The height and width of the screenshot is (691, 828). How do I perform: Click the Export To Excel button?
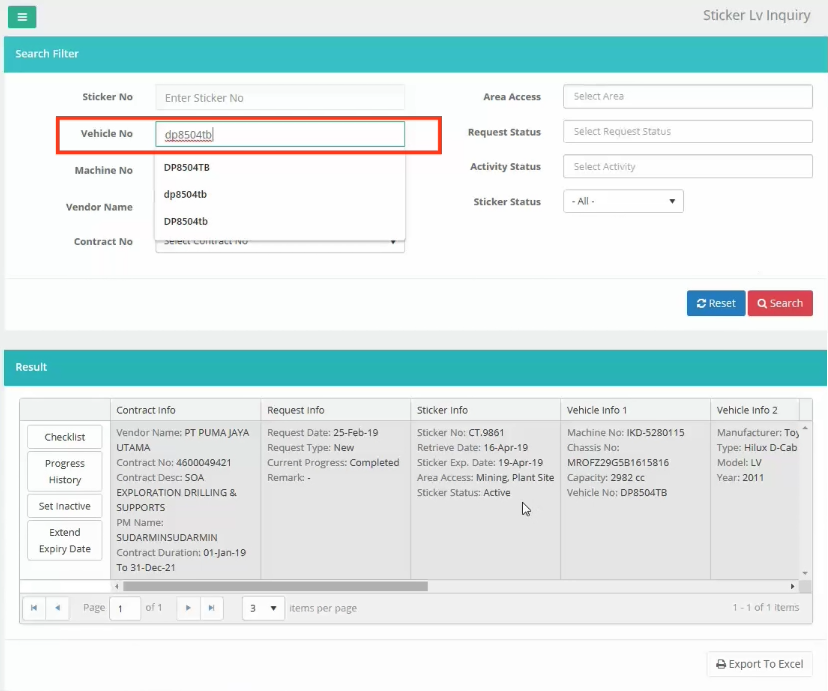tap(759, 664)
